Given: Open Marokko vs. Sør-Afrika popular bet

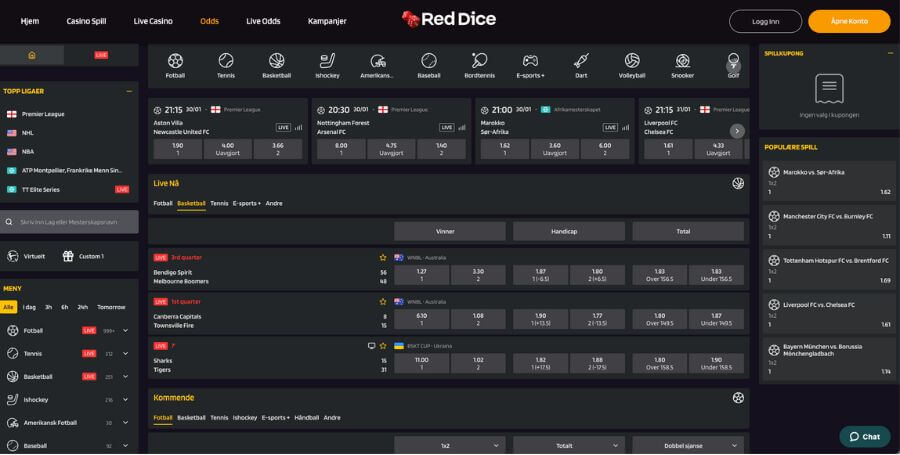Looking at the screenshot, I should [x=829, y=182].
